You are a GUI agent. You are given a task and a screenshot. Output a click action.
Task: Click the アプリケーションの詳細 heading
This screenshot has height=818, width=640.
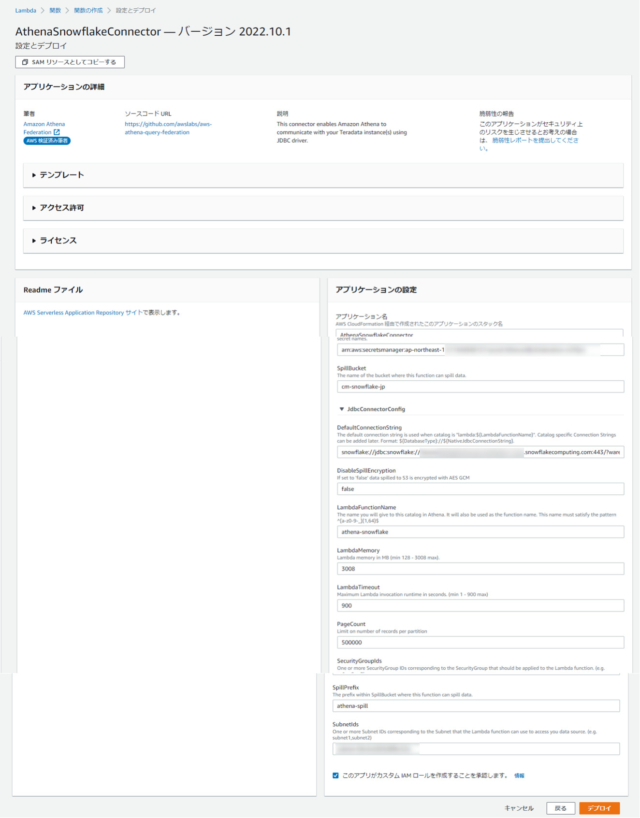(x=64, y=87)
